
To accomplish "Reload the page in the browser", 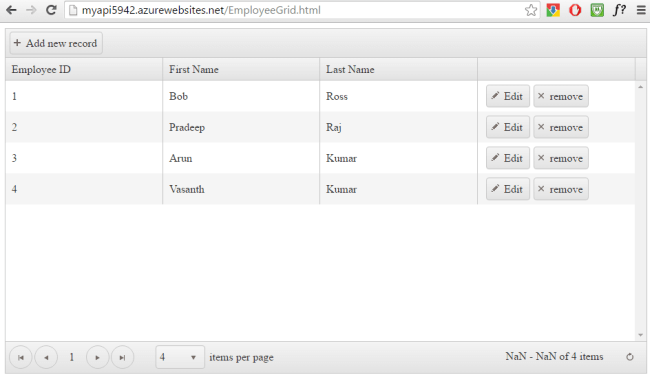I will [x=51, y=10].
